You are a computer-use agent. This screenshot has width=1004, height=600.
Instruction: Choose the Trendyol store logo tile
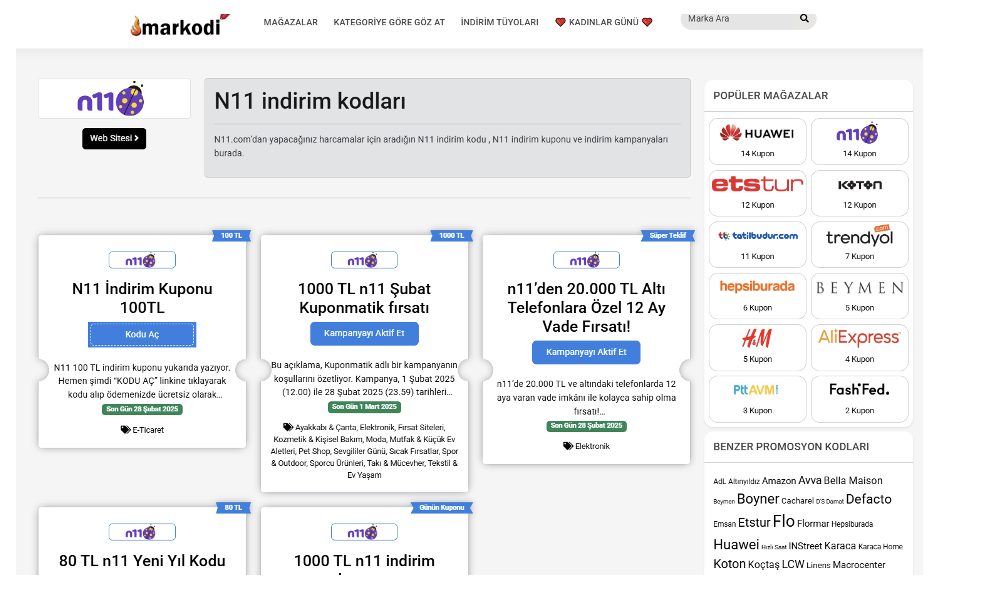click(x=859, y=237)
